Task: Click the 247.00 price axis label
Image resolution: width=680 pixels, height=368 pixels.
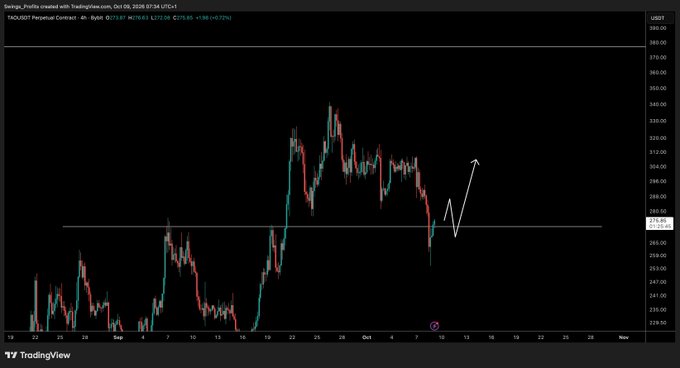Action: [657, 282]
